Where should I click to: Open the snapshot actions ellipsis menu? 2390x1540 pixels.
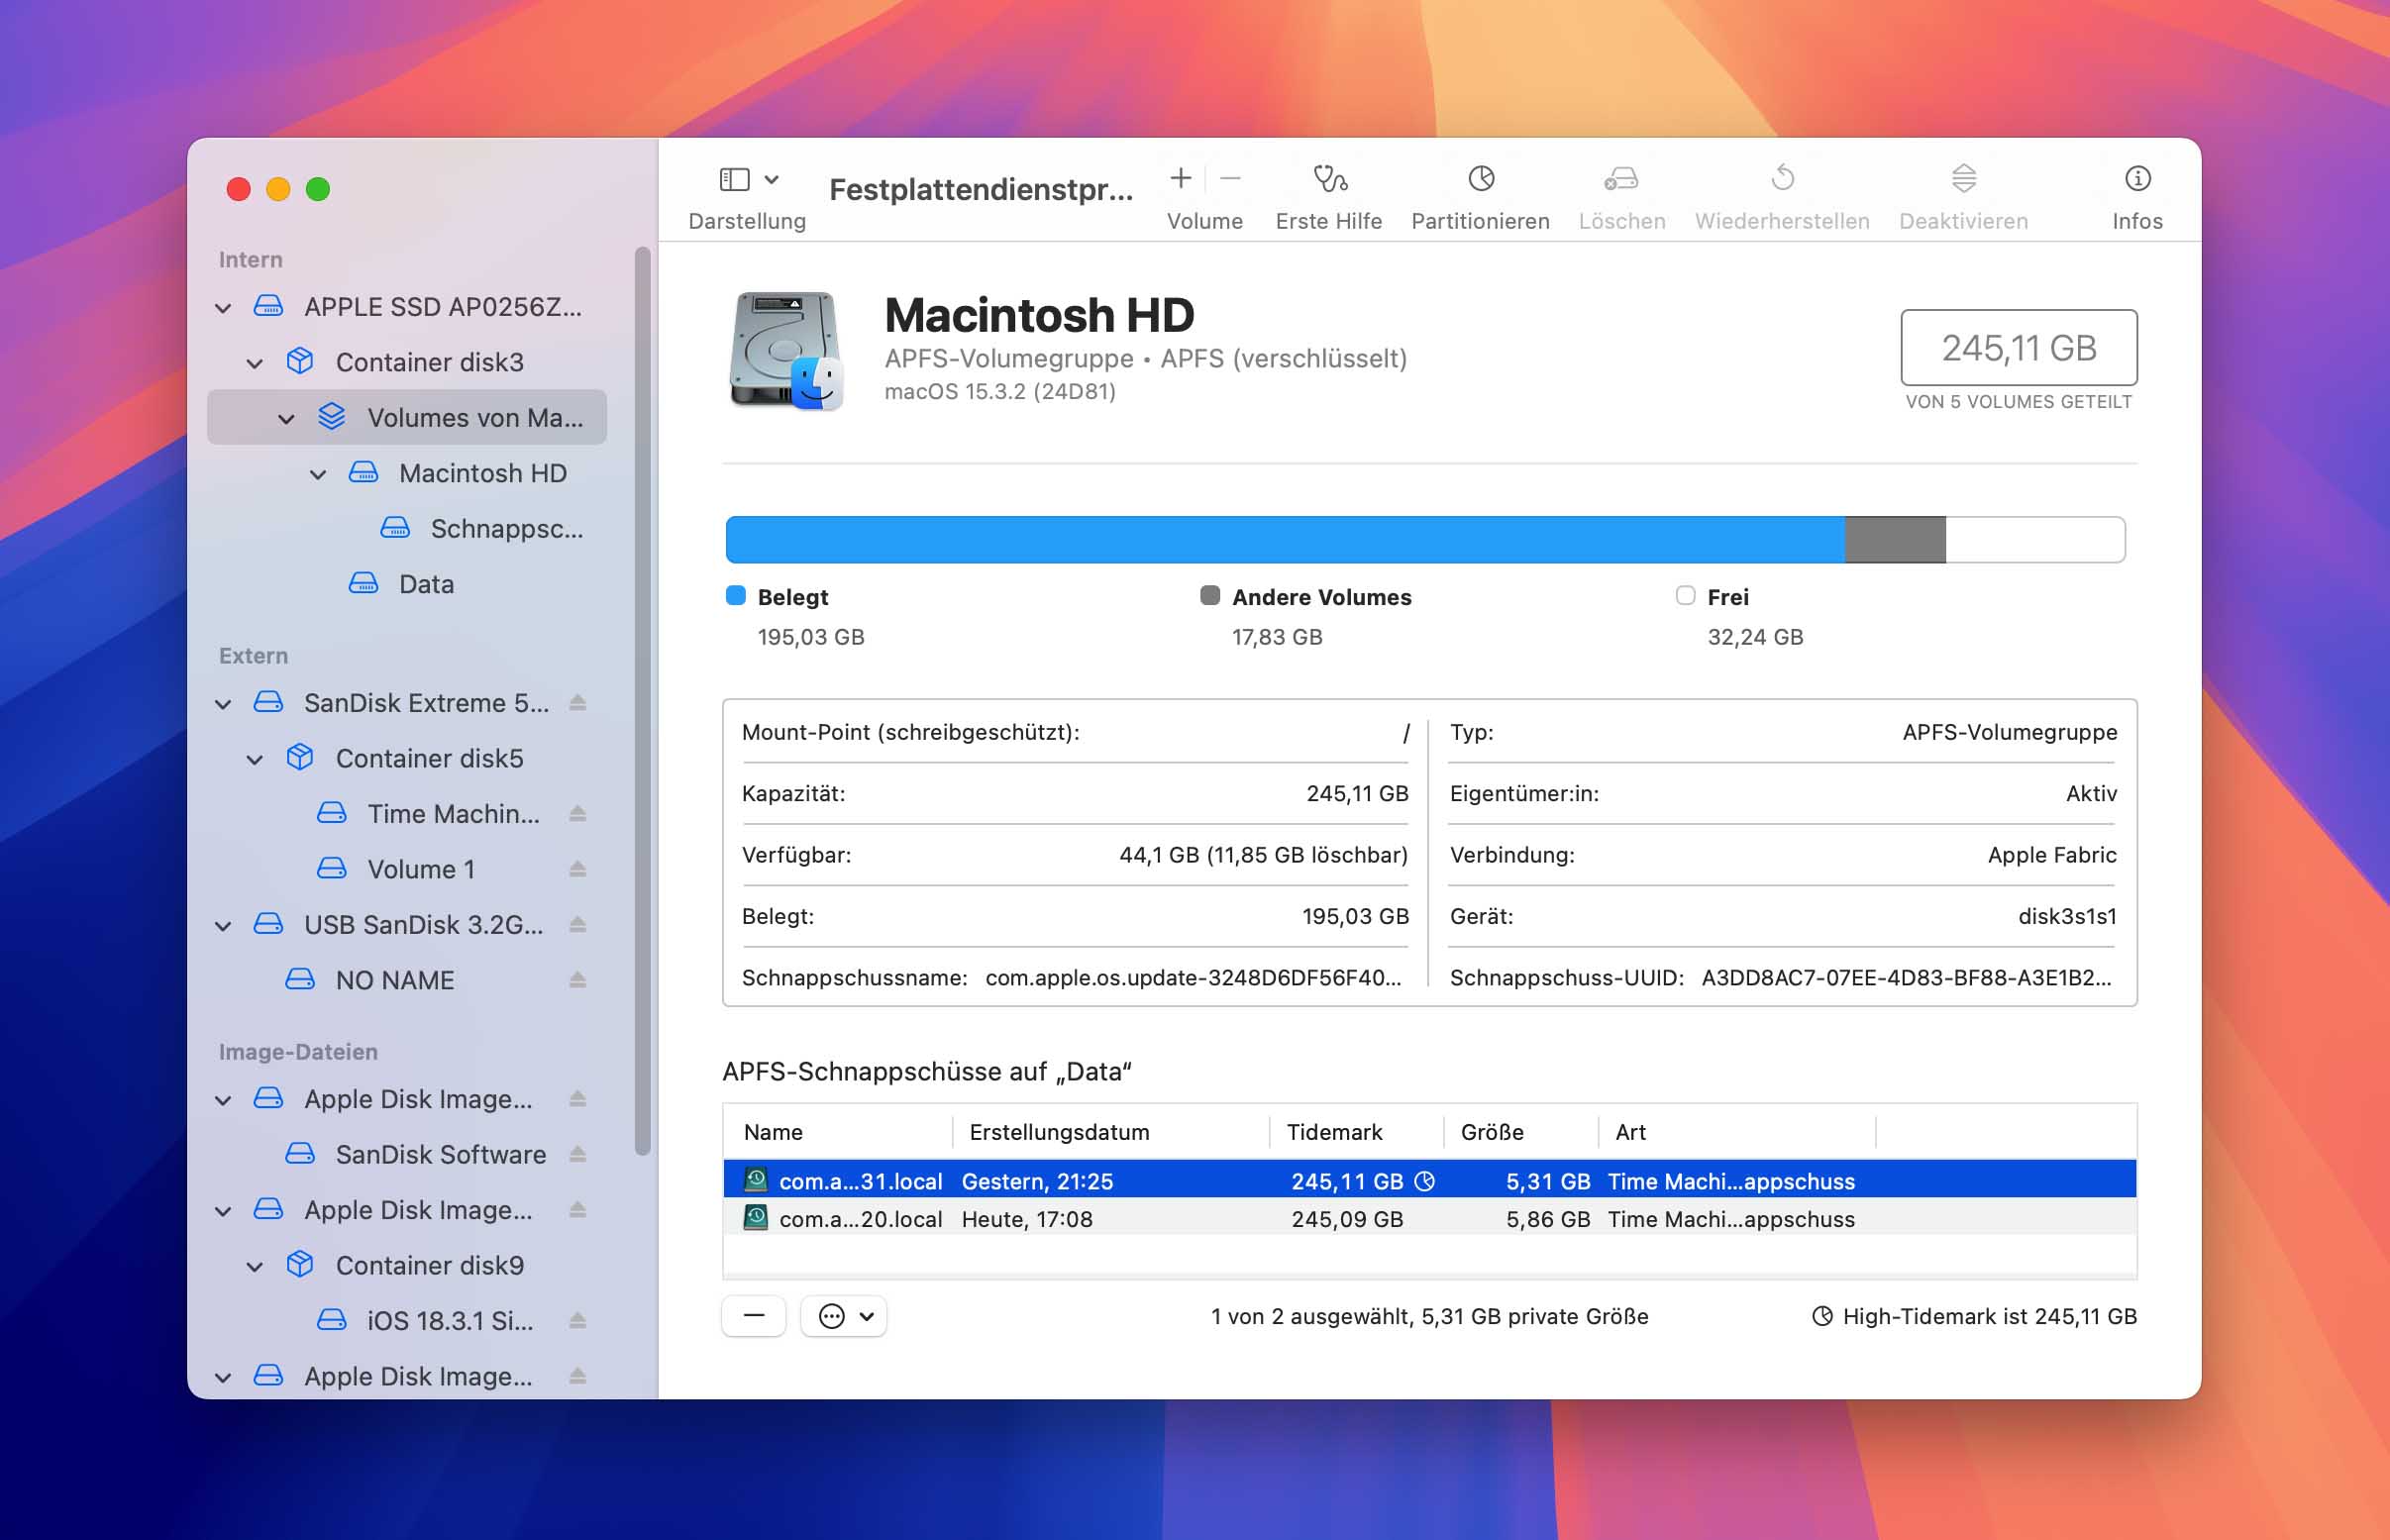(845, 1316)
